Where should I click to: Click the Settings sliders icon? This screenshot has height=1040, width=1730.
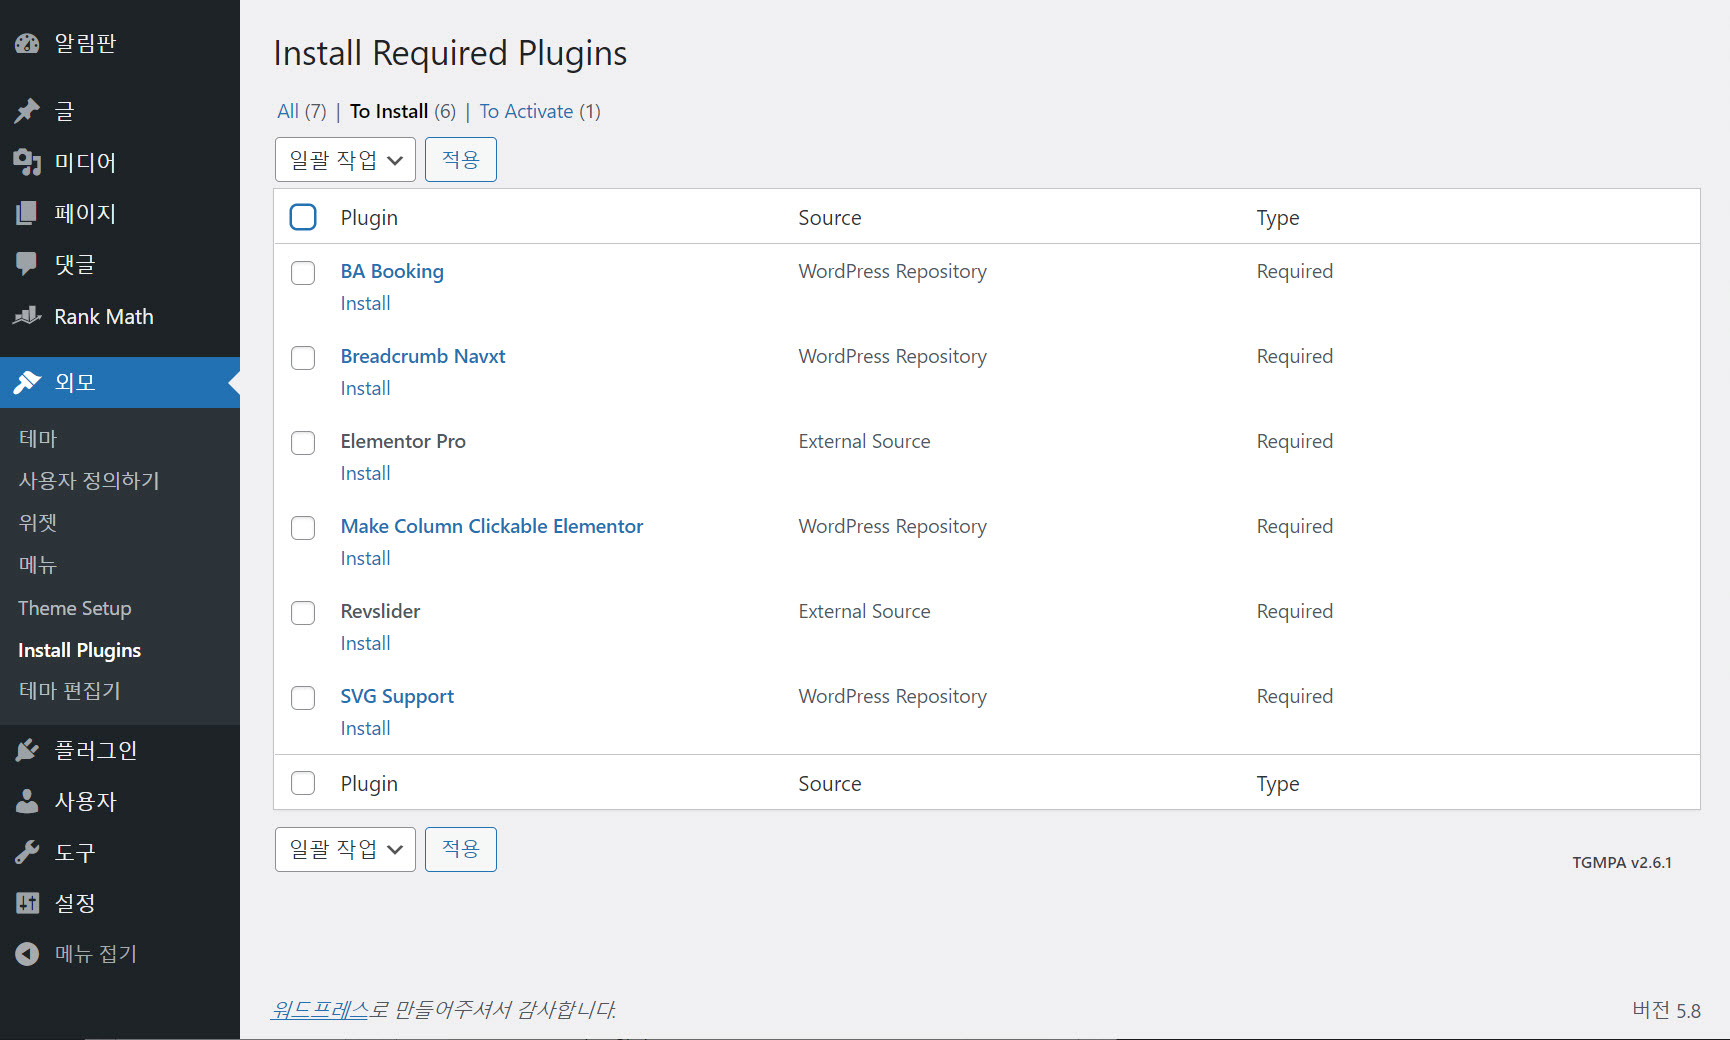(27, 903)
